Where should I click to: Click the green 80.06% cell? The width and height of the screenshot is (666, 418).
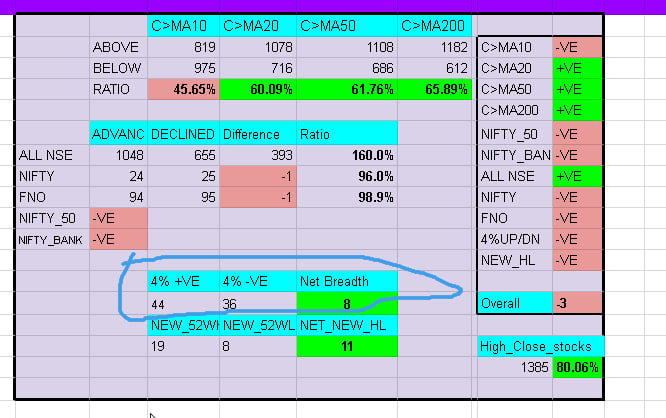point(577,367)
